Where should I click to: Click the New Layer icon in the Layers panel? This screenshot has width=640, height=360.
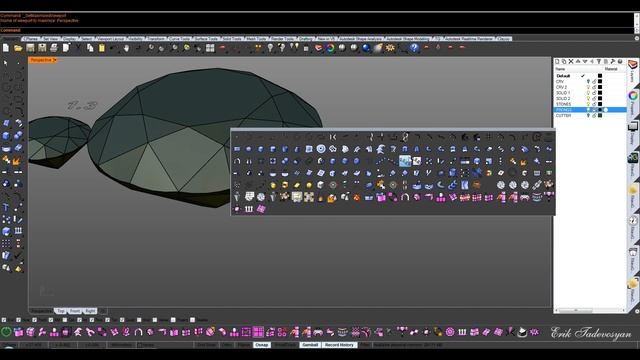pyautogui.click(x=557, y=61)
